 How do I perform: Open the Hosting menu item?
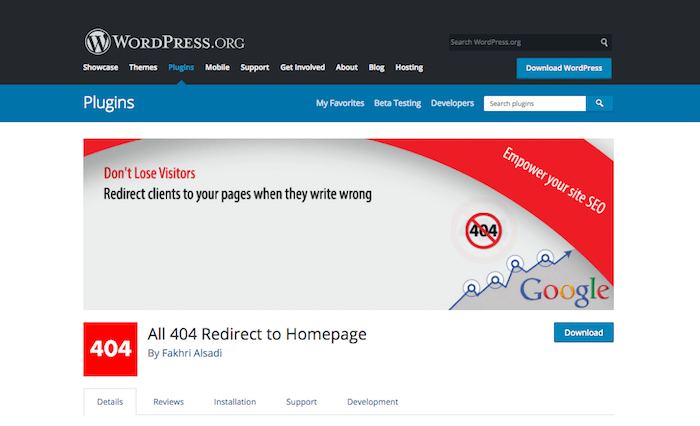pyautogui.click(x=409, y=68)
